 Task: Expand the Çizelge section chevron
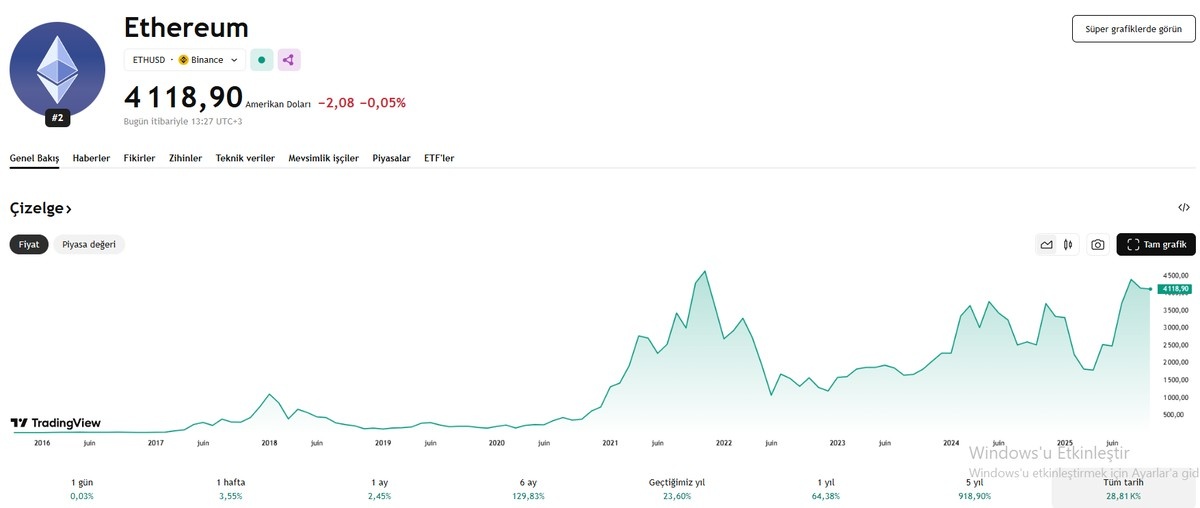tap(68, 209)
